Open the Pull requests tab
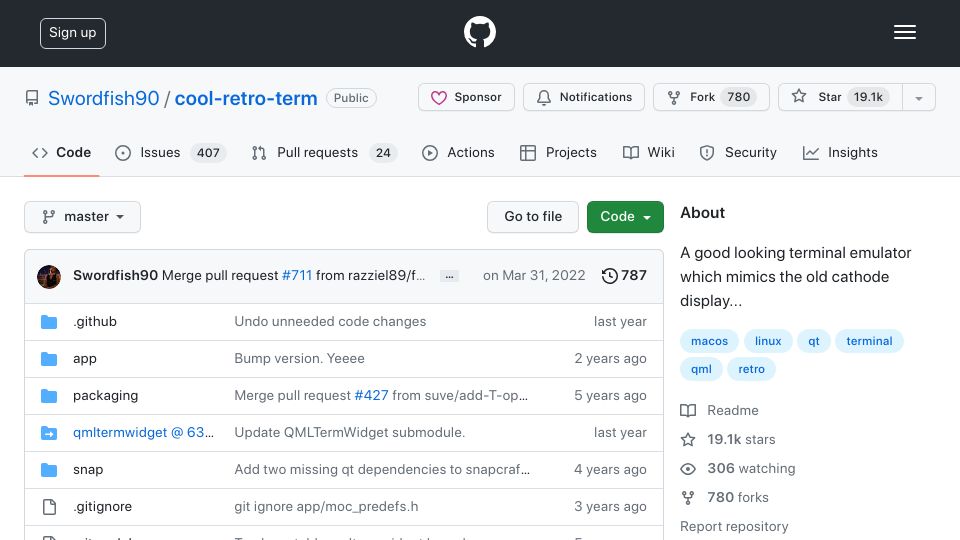960x540 pixels. [324, 152]
